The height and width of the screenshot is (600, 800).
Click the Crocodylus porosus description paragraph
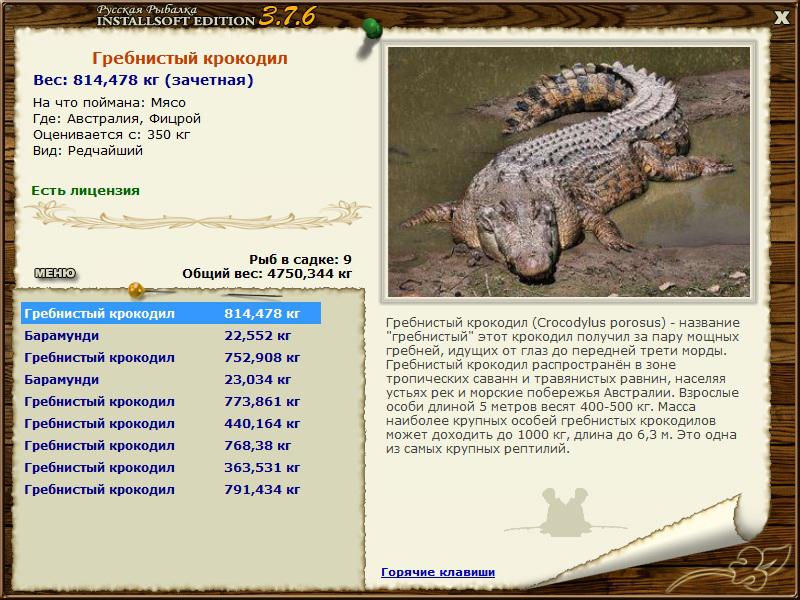click(563, 386)
